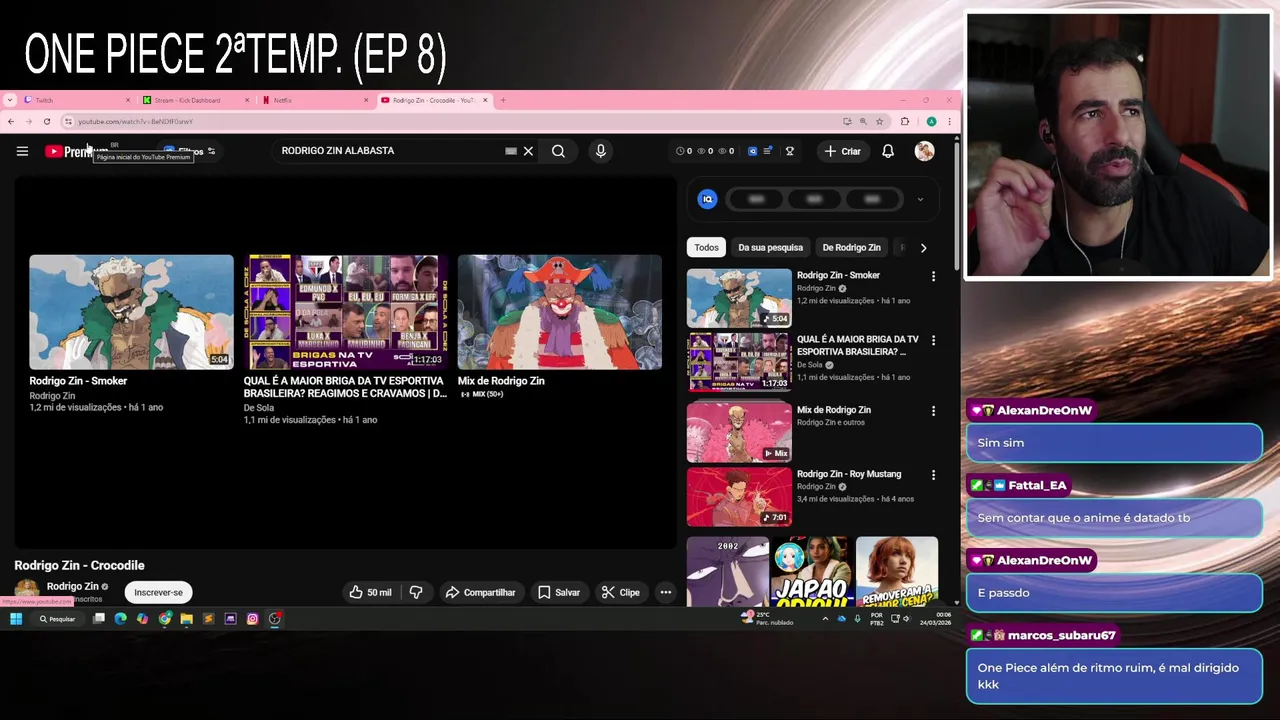The image size is (1280, 720).
Task: Open Mix de Rodrigo Zin end screen thumbnail
Action: 559,312
